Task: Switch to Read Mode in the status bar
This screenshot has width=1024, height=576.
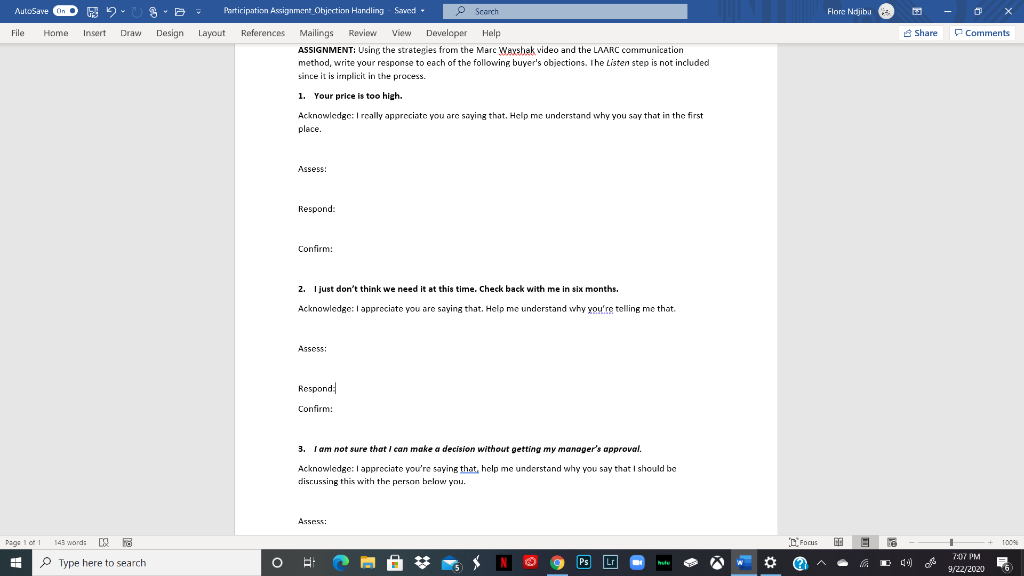Action: coord(838,541)
